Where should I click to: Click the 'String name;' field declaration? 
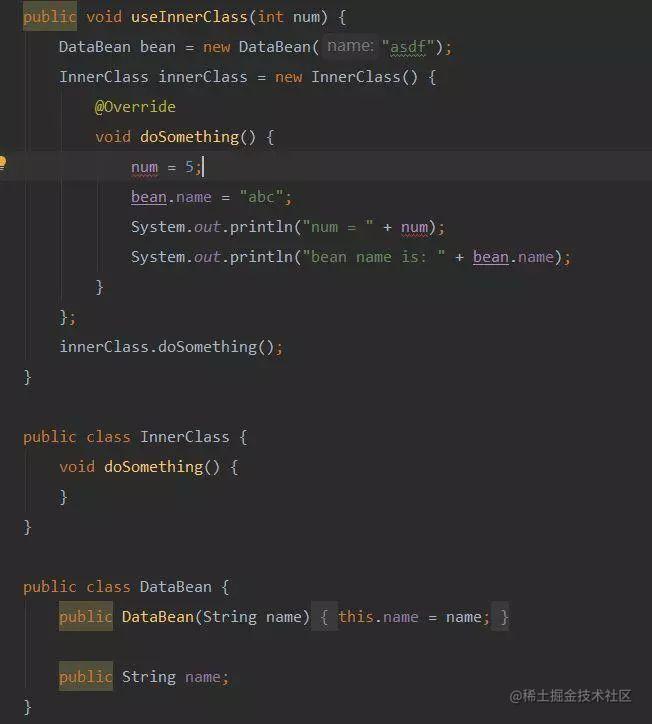tap(175, 677)
